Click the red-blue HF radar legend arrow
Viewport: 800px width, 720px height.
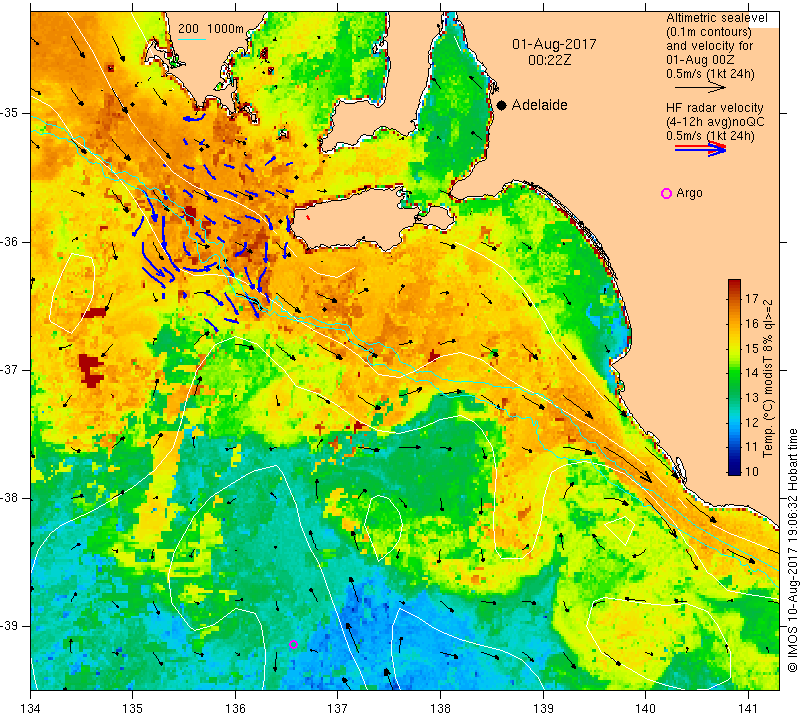701,148
